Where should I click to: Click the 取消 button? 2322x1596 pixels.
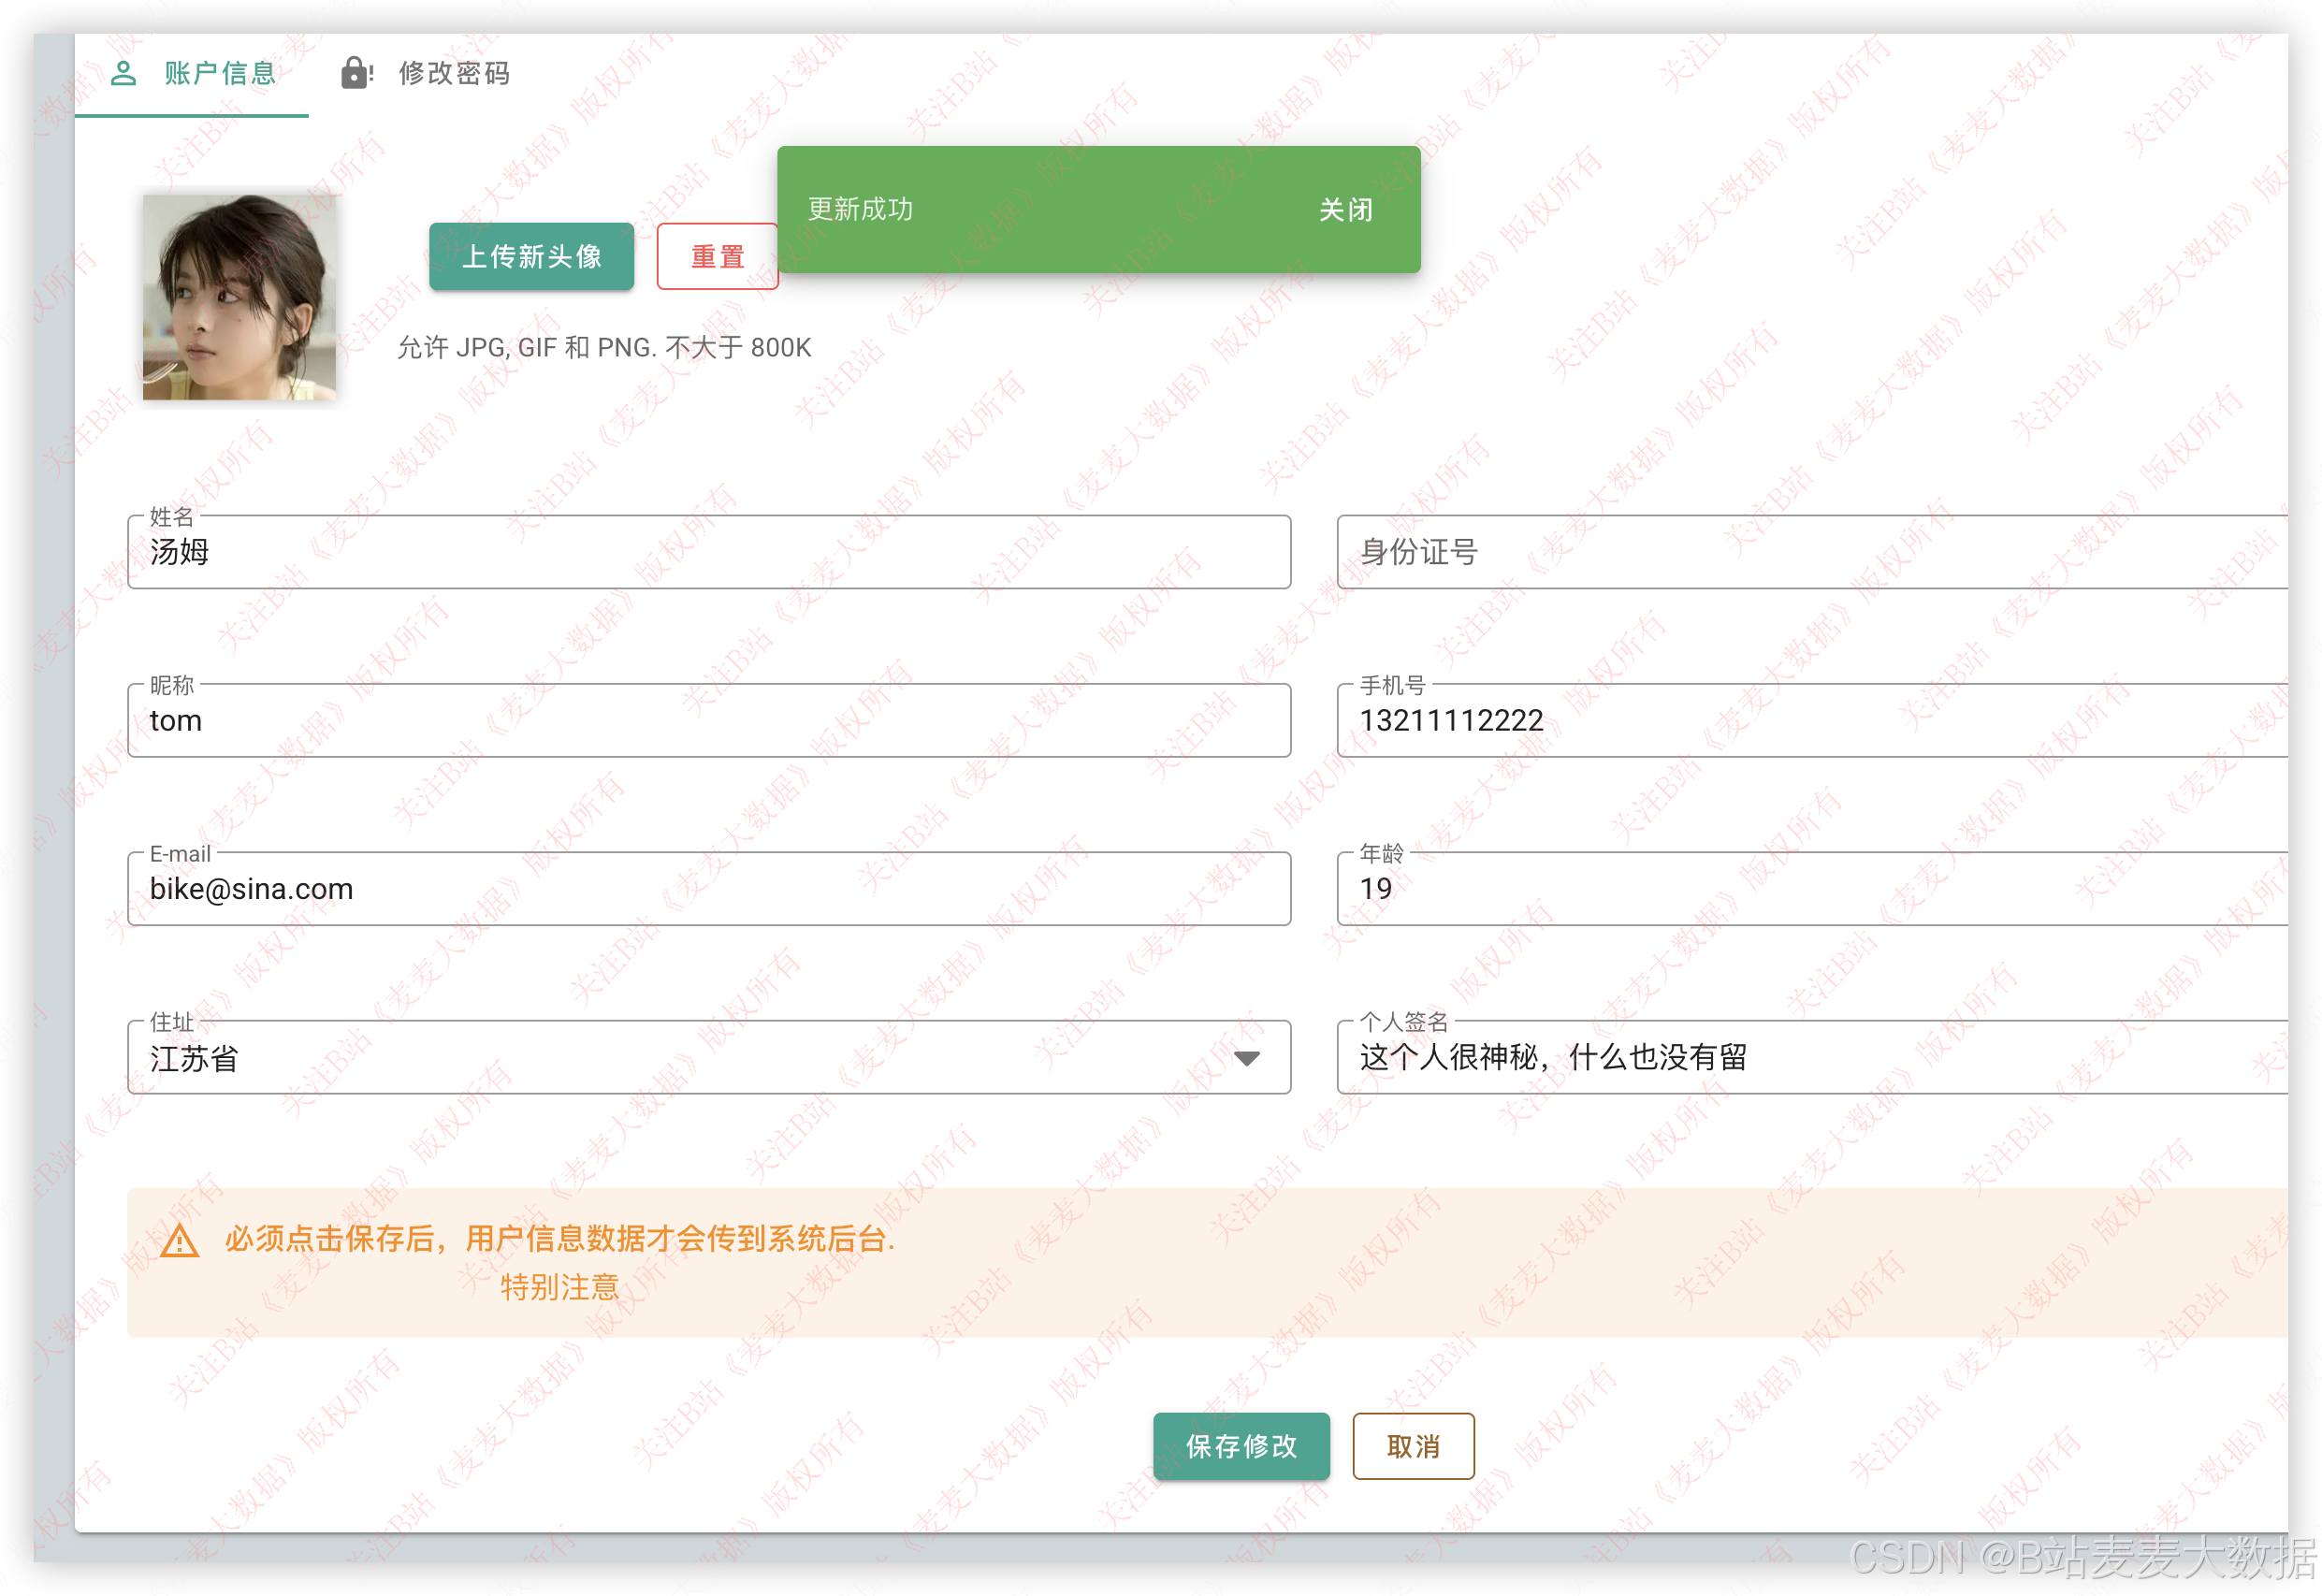click(1412, 1446)
